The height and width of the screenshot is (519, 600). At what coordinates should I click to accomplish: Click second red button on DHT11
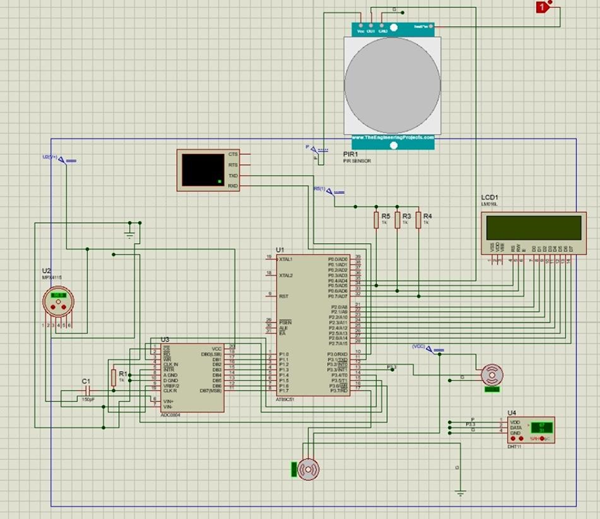[x=521, y=439]
